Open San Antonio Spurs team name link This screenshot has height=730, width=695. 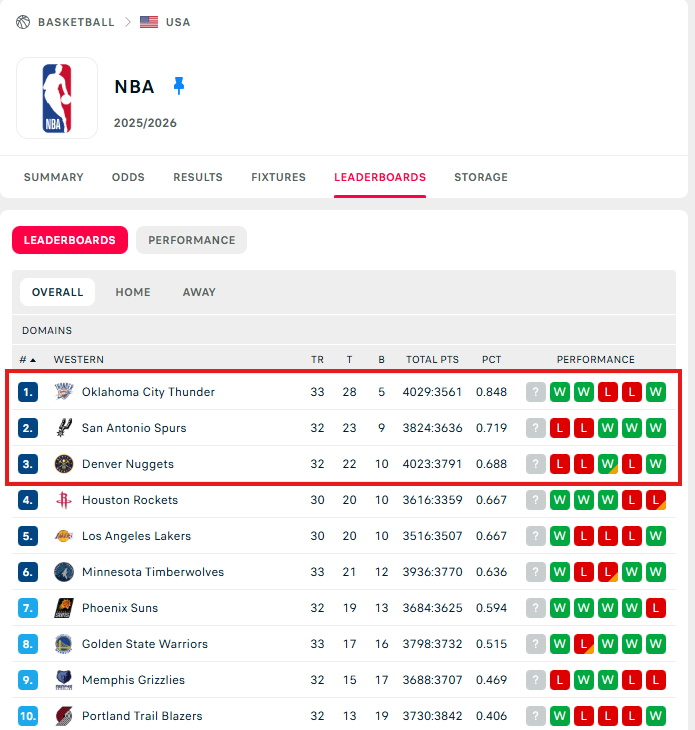134,428
